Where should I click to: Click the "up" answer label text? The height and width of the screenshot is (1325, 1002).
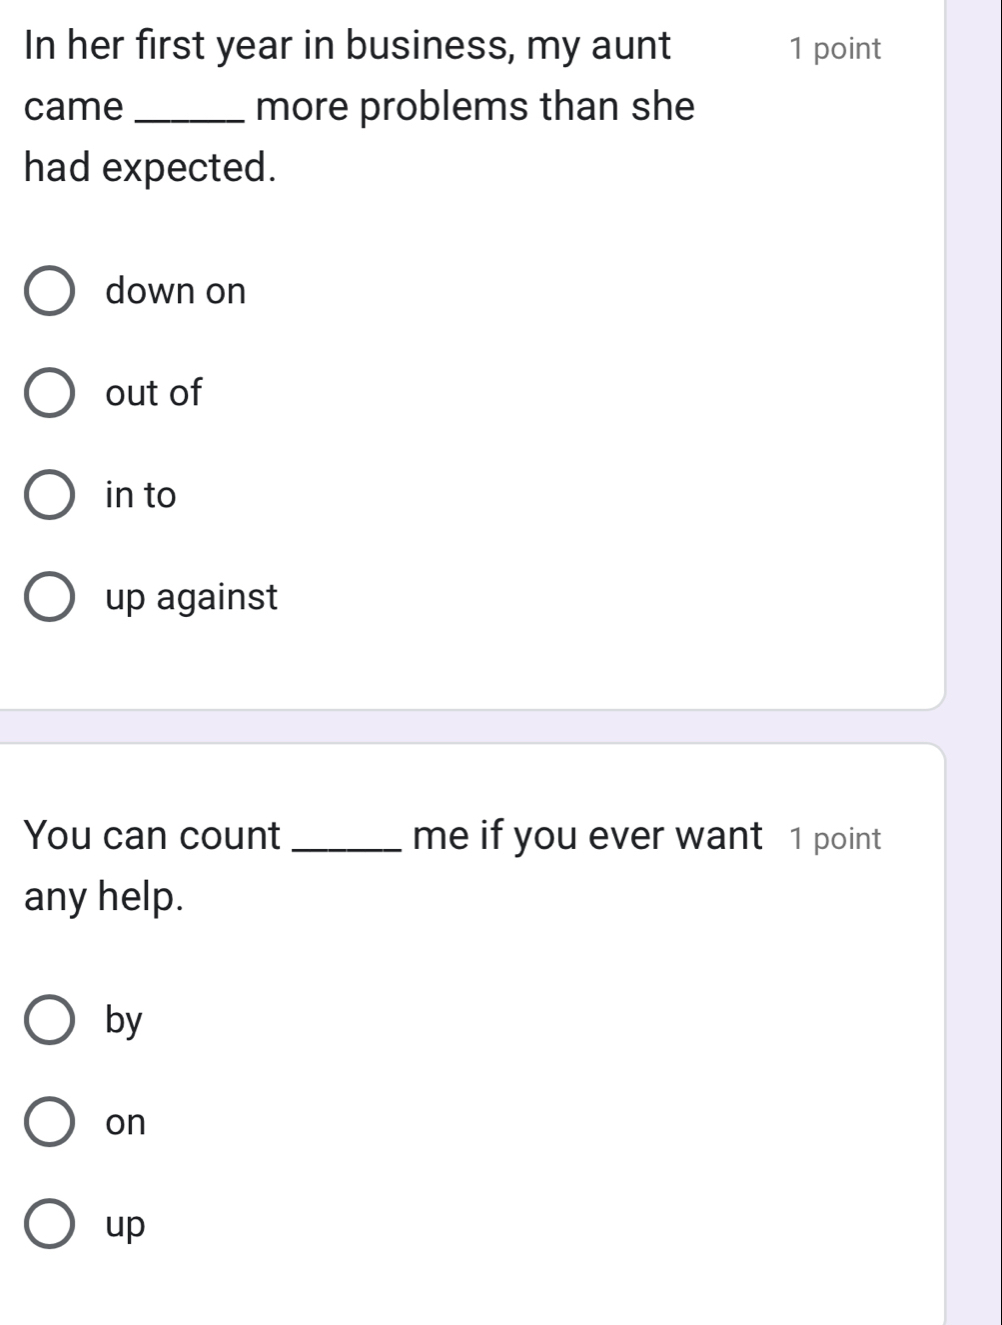click(x=126, y=1226)
